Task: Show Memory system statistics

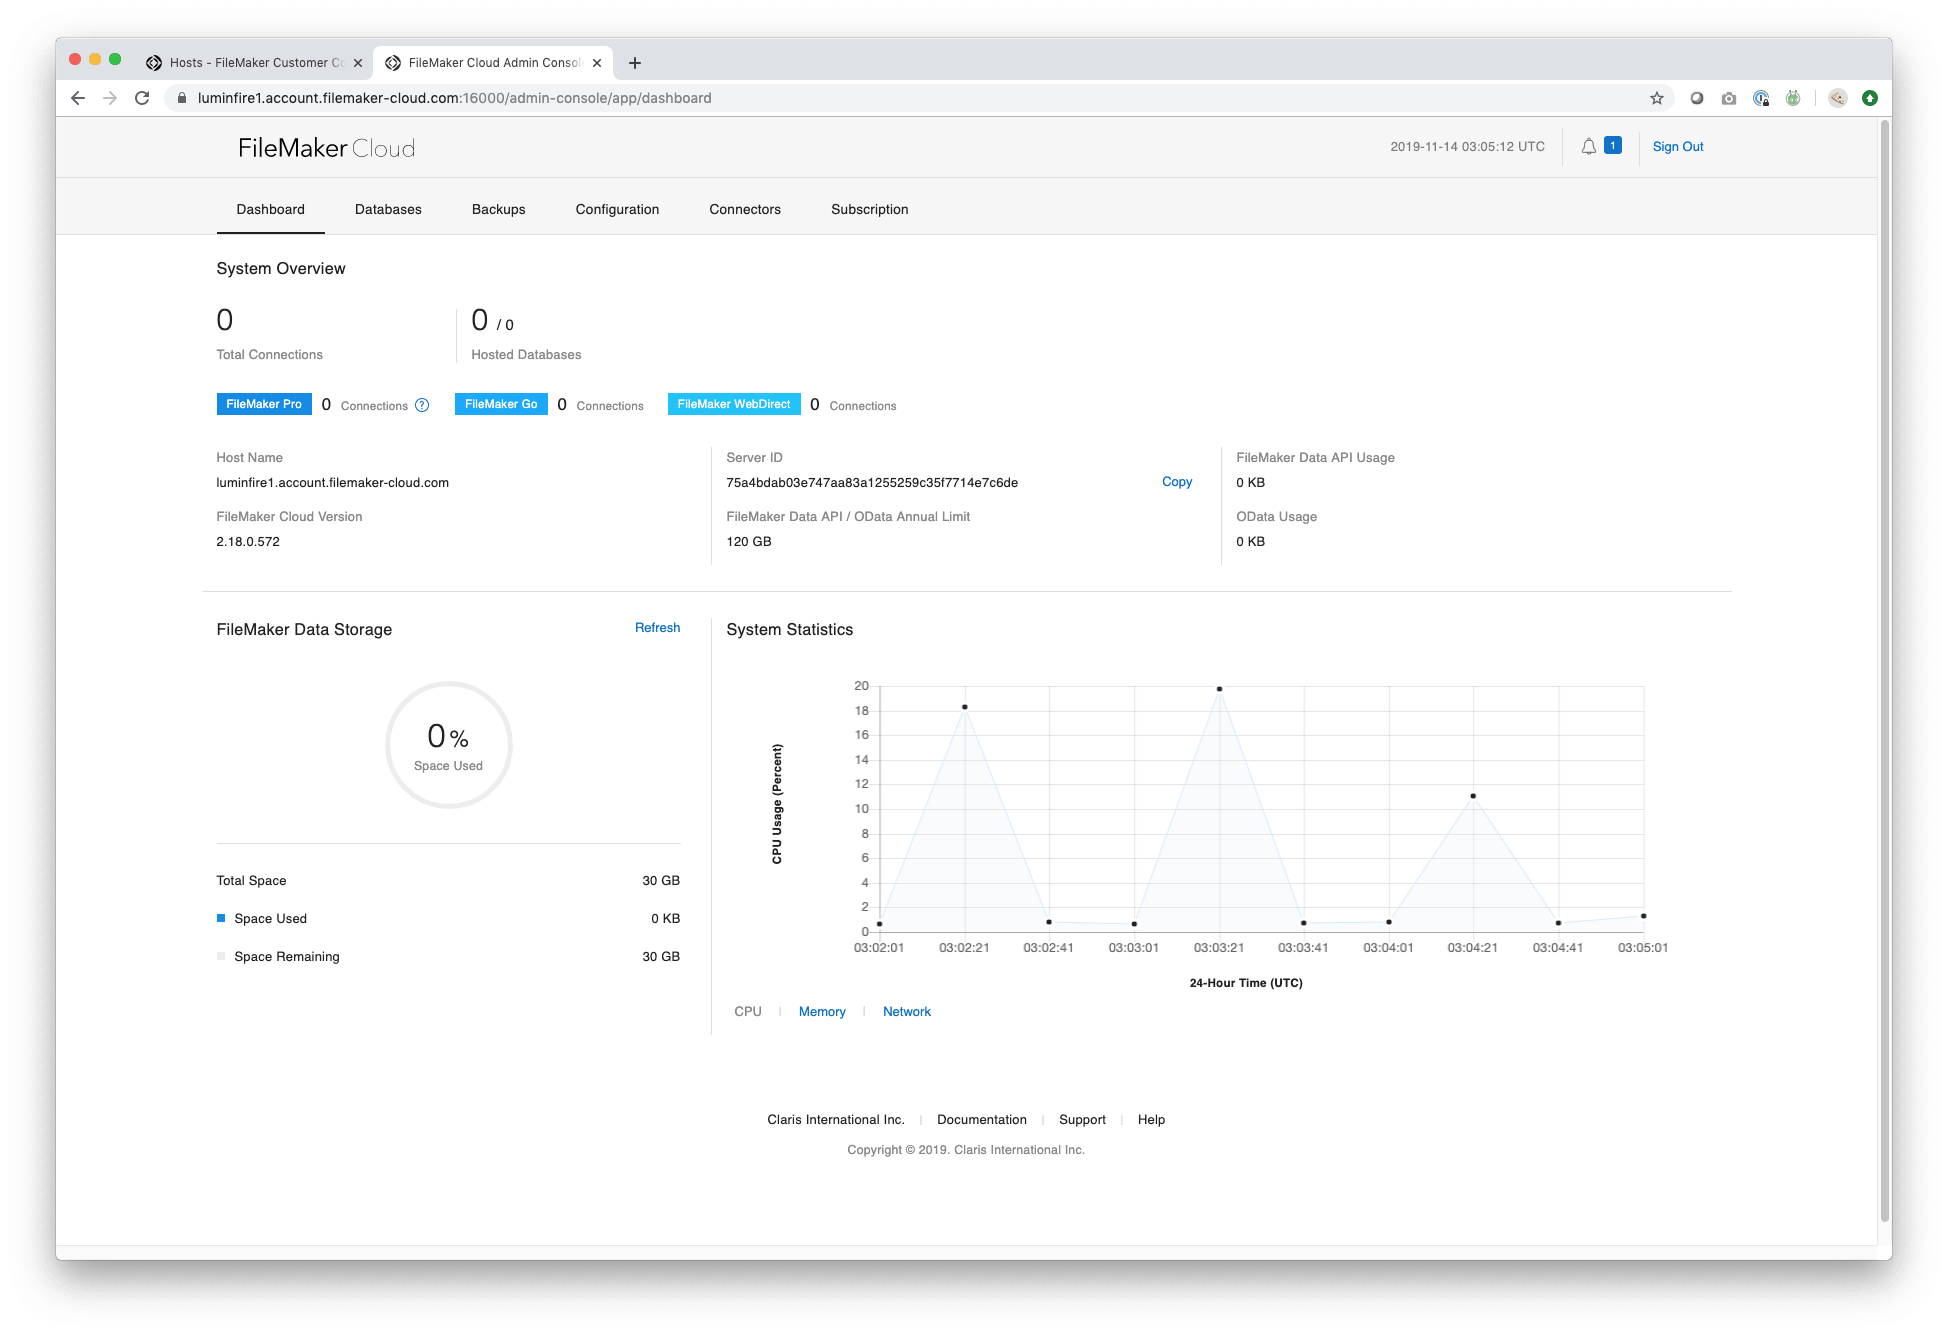Action: pos(822,1012)
